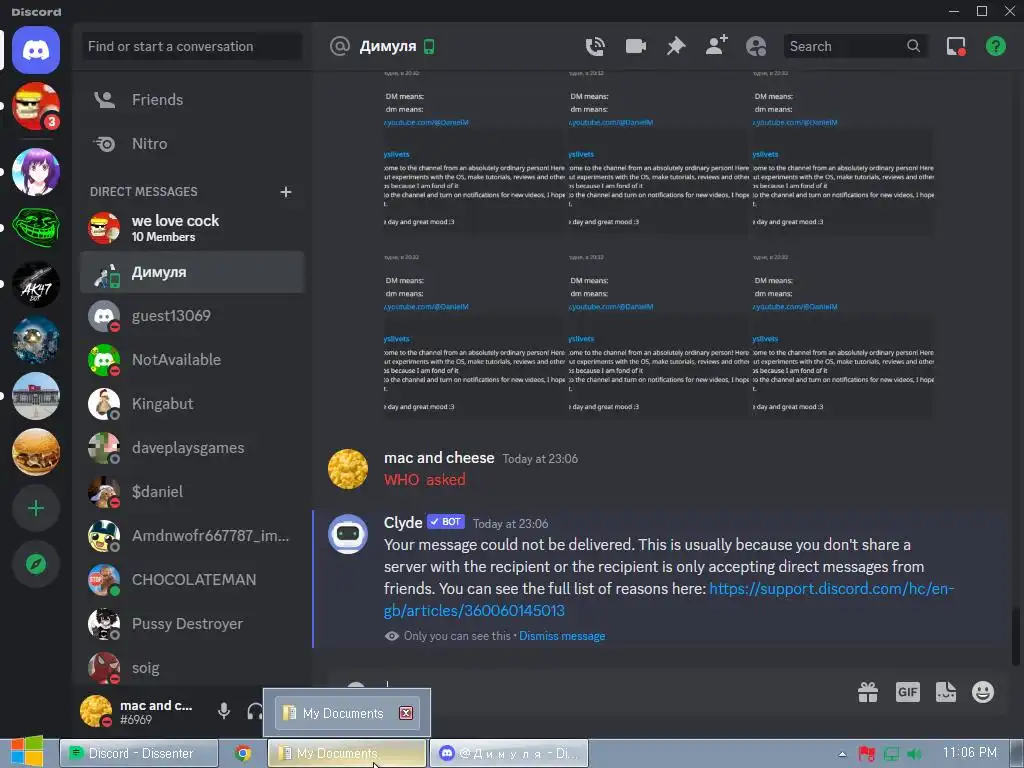1024x768 pixels.
Task: Open DM with soig
Action: click(192, 667)
